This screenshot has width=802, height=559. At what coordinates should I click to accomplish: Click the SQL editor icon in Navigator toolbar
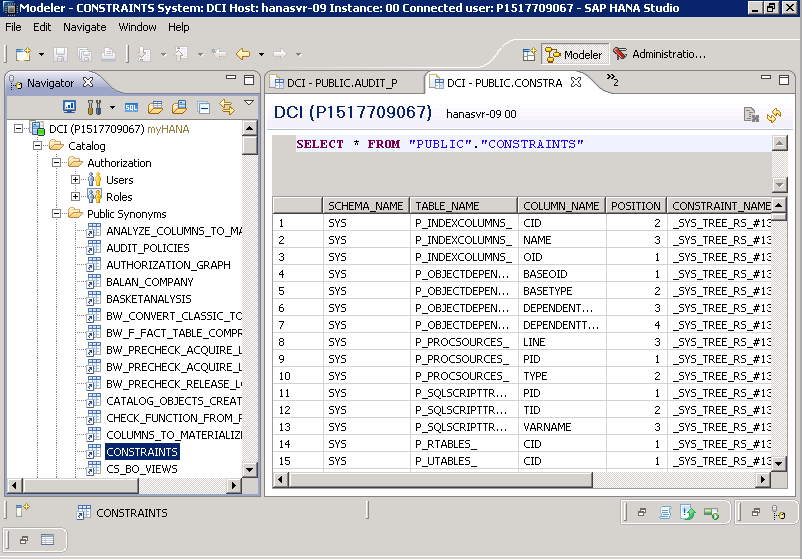(132, 107)
